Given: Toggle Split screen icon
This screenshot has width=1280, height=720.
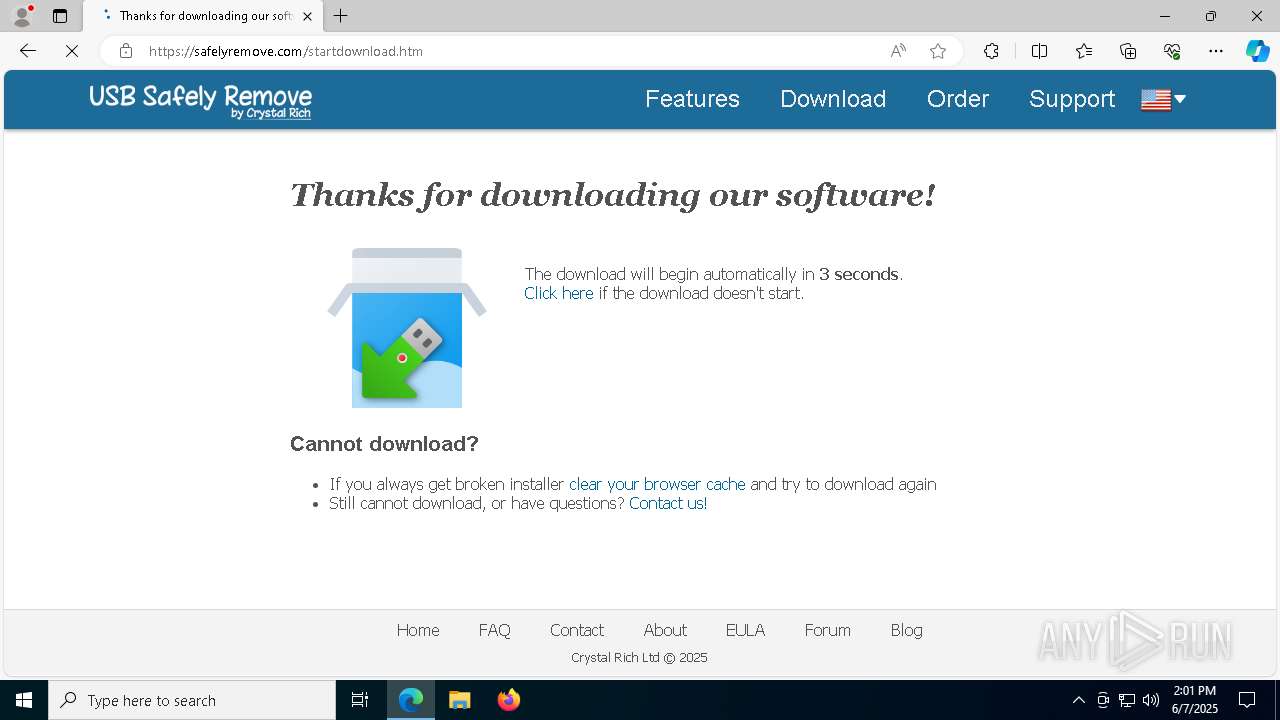Looking at the screenshot, I should 1039,51.
